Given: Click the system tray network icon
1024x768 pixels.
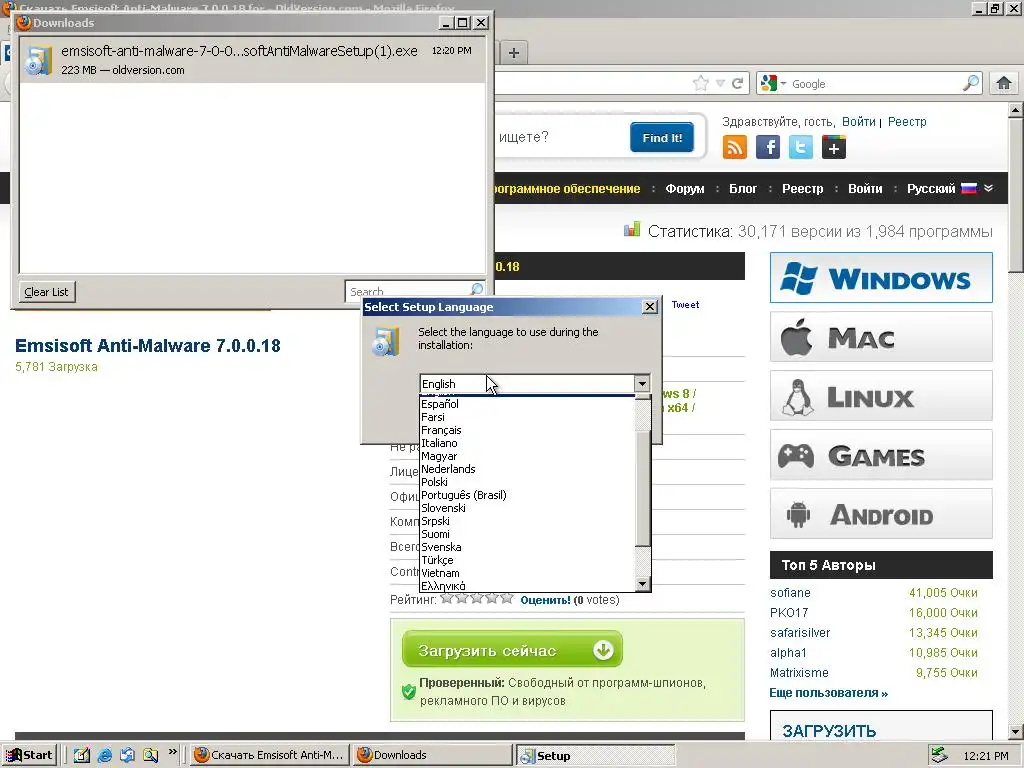Looking at the screenshot, I should [x=939, y=755].
